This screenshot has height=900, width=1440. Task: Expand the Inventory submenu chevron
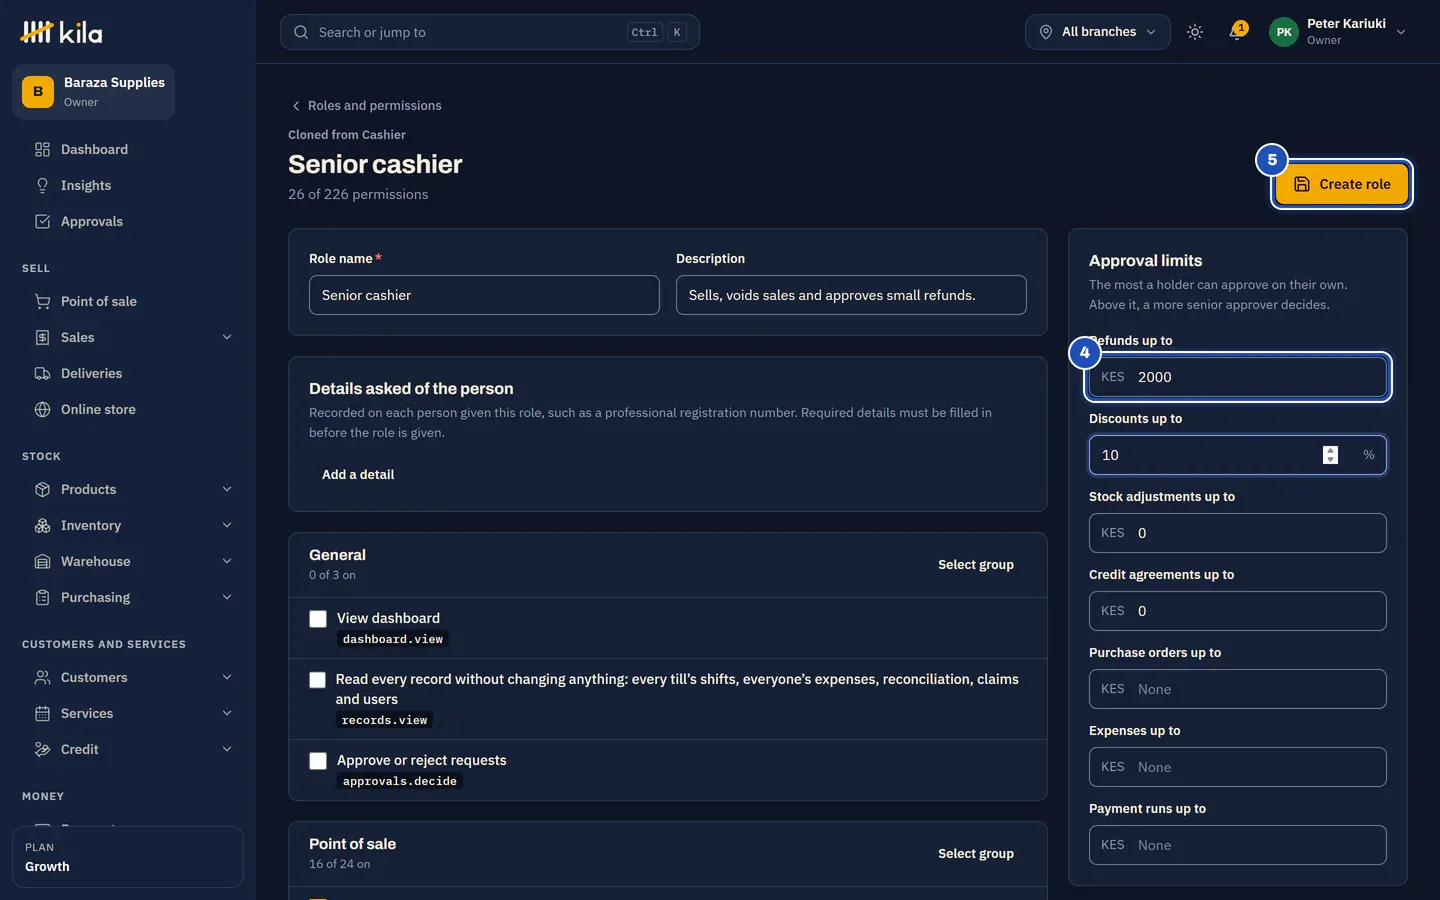[x=227, y=526]
